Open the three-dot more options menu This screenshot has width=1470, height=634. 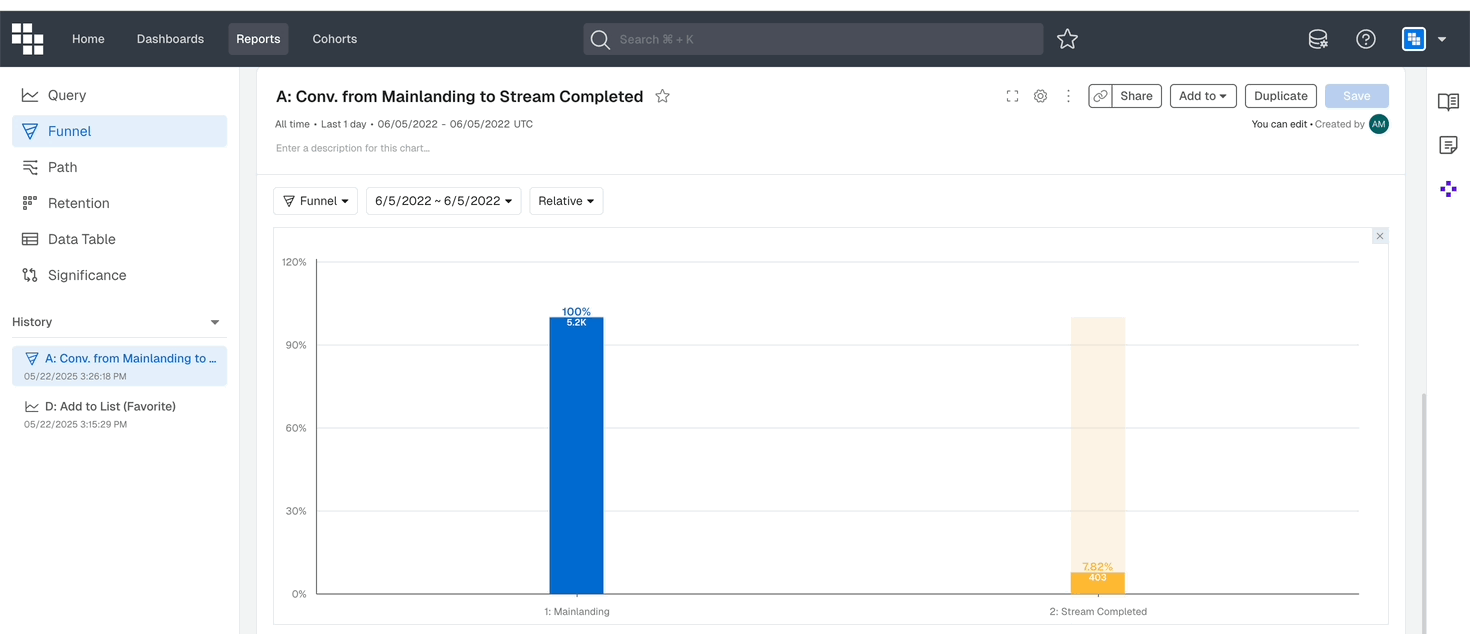tap(1068, 96)
